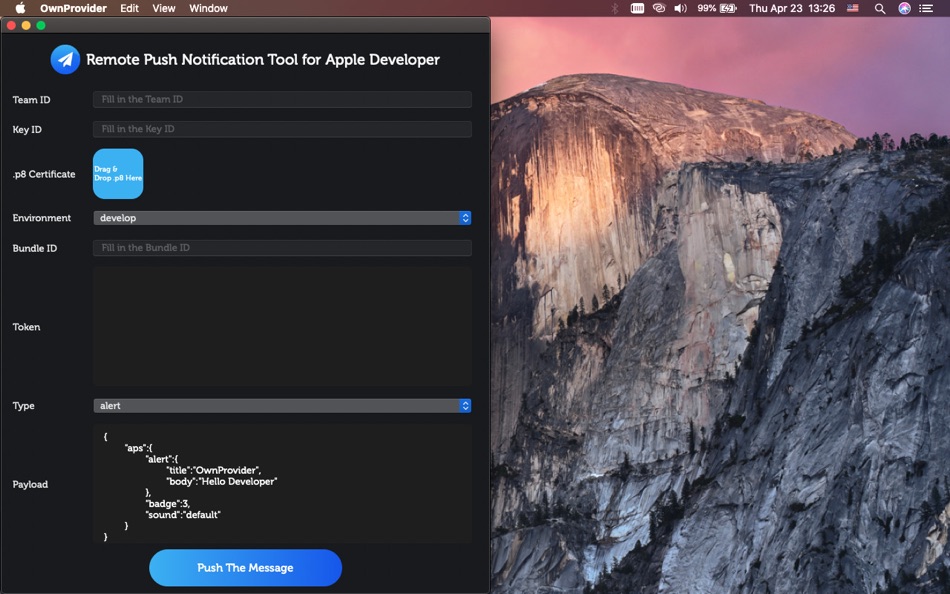Click the Drag & Drop .p8 Here box
Viewport: 950px width, 594px height.
pyautogui.click(x=118, y=174)
